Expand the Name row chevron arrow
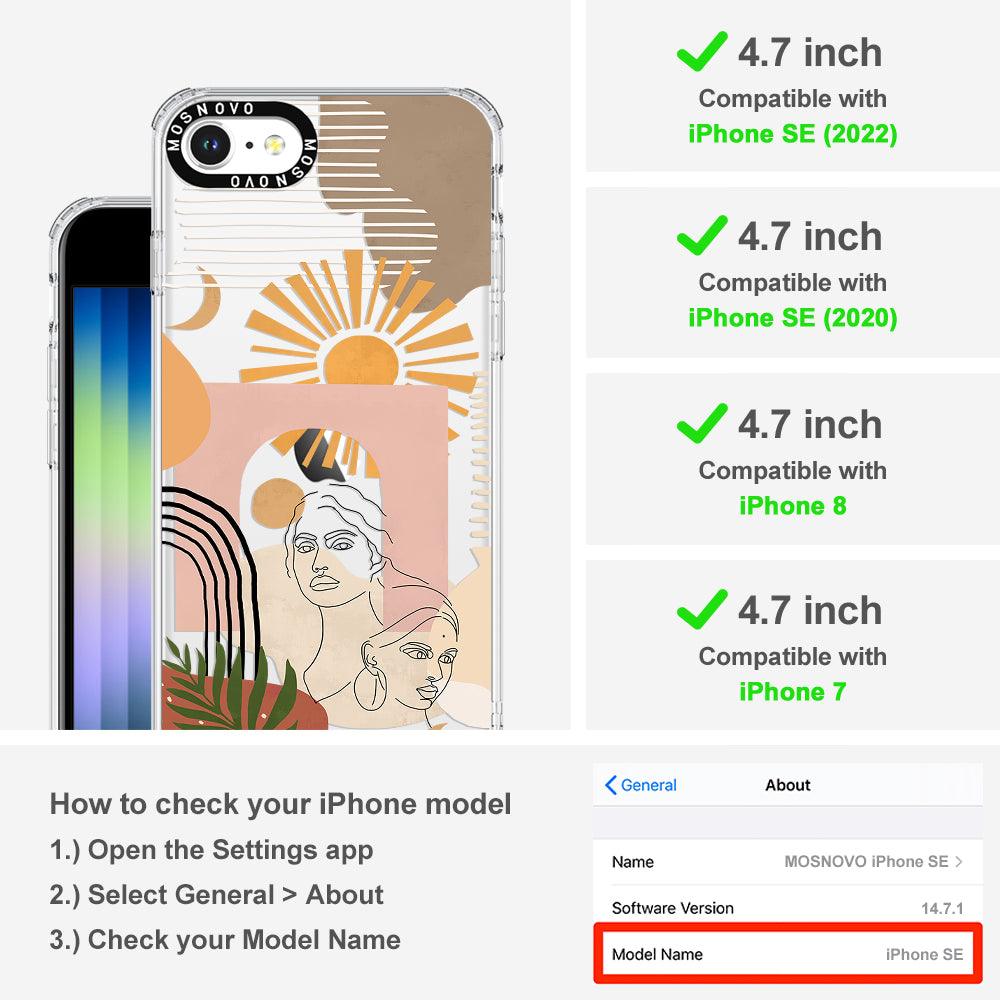Image resolution: width=1000 pixels, height=1000 pixels. 959,862
